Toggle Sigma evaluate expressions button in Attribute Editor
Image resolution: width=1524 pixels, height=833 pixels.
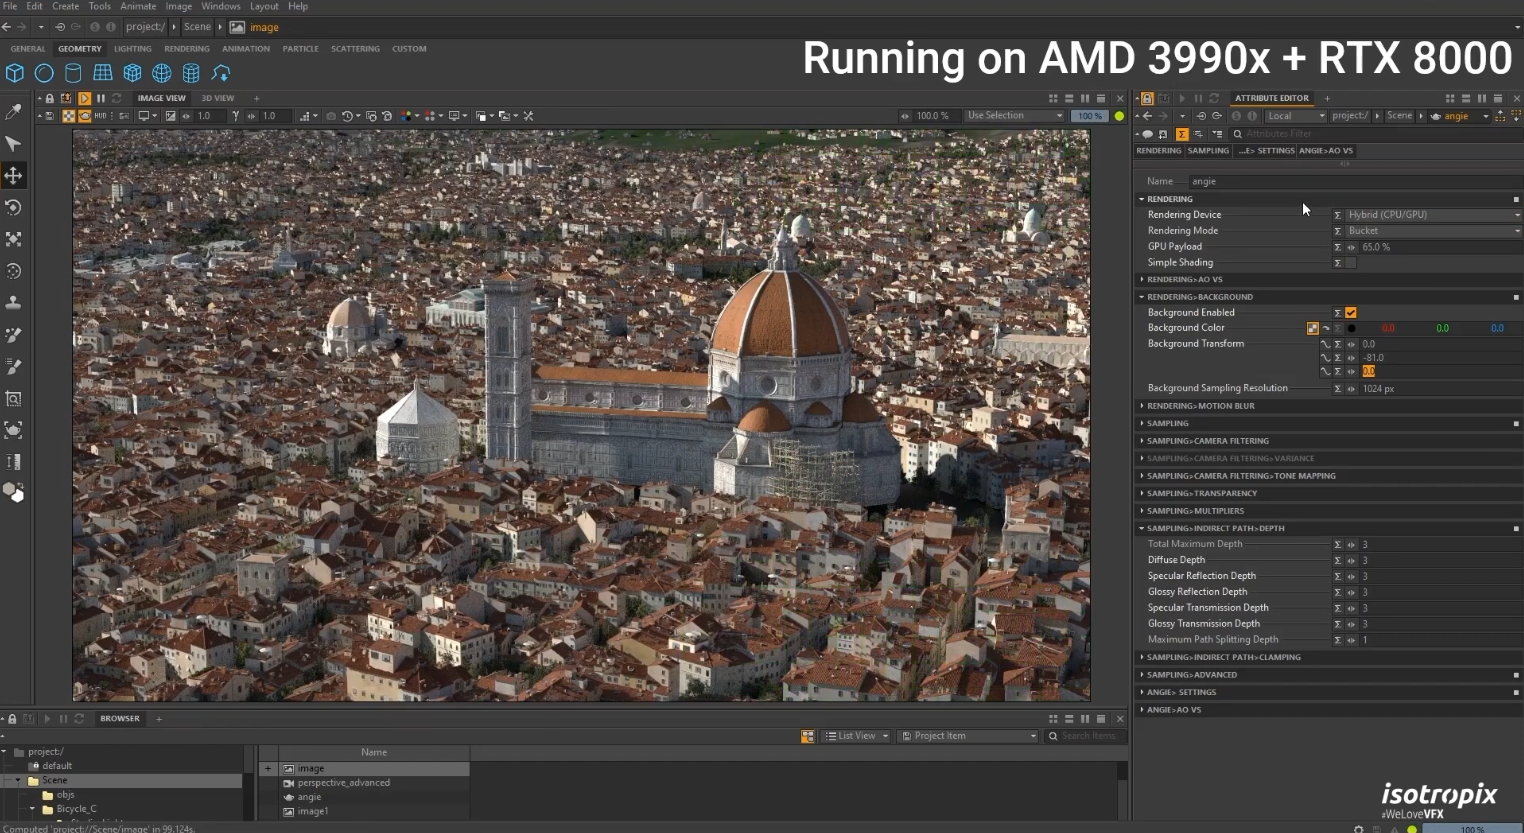1182,134
